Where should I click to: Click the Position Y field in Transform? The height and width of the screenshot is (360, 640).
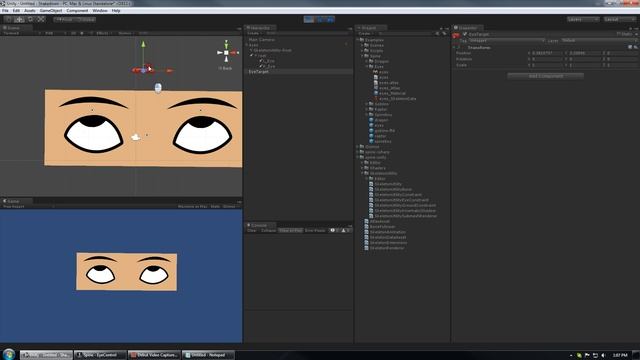pyautogui.click(x=584, y=53)
